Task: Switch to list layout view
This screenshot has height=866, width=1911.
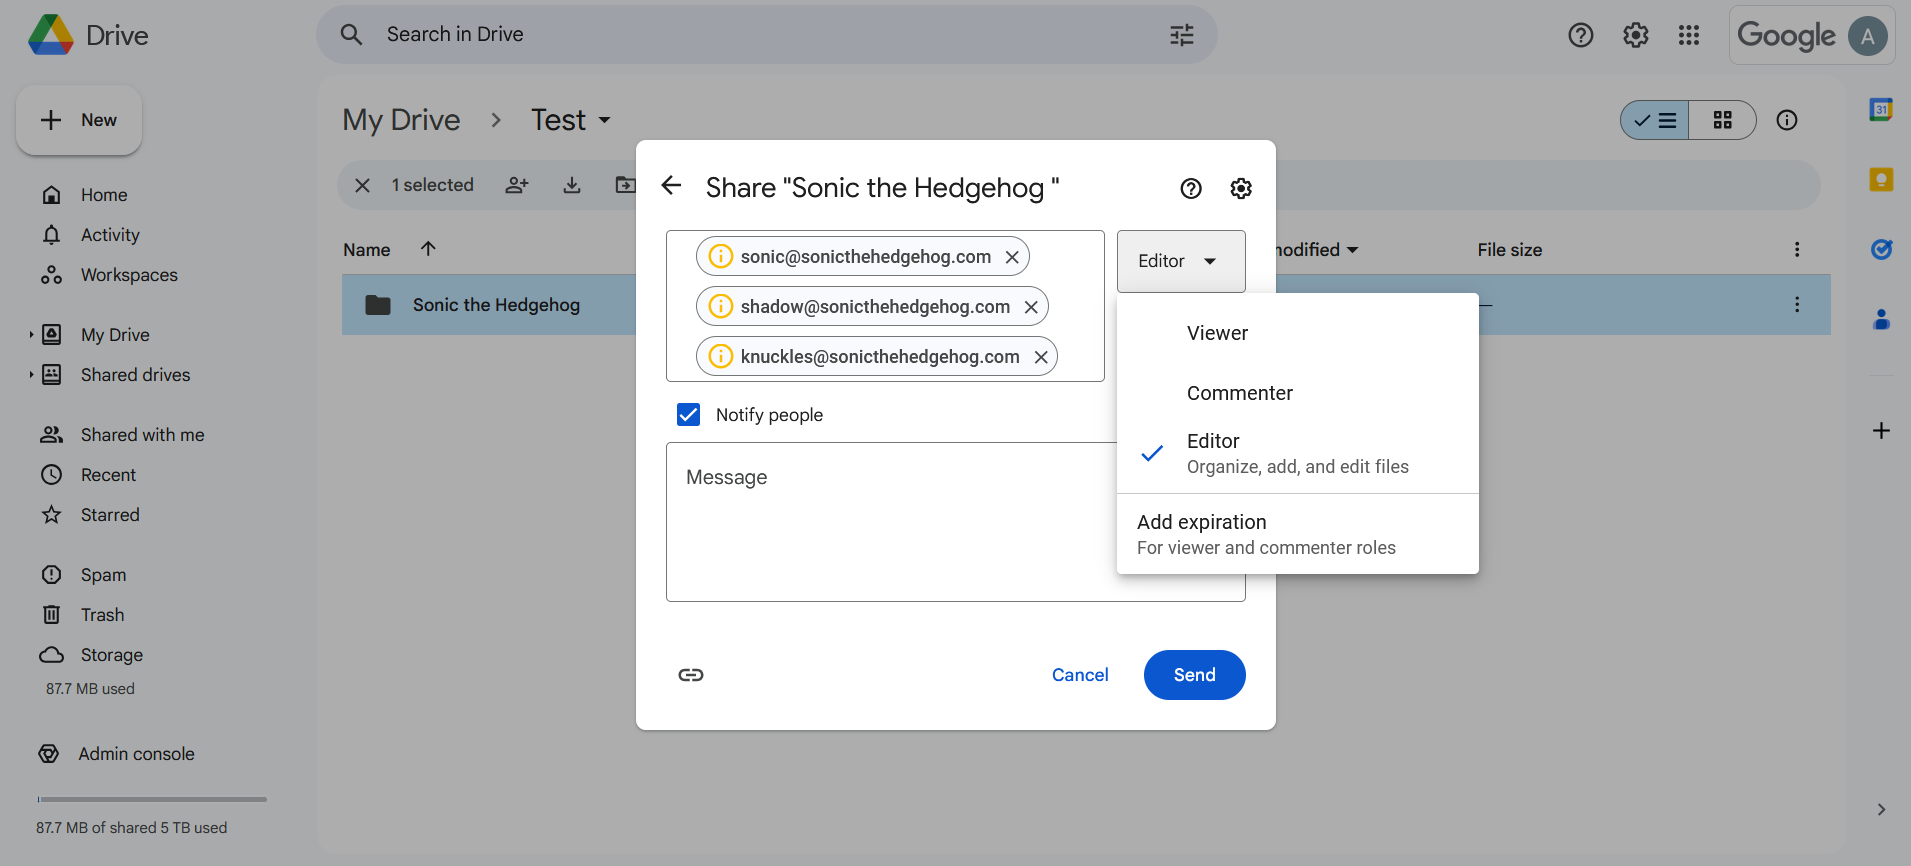Action: coord(1655,120)
